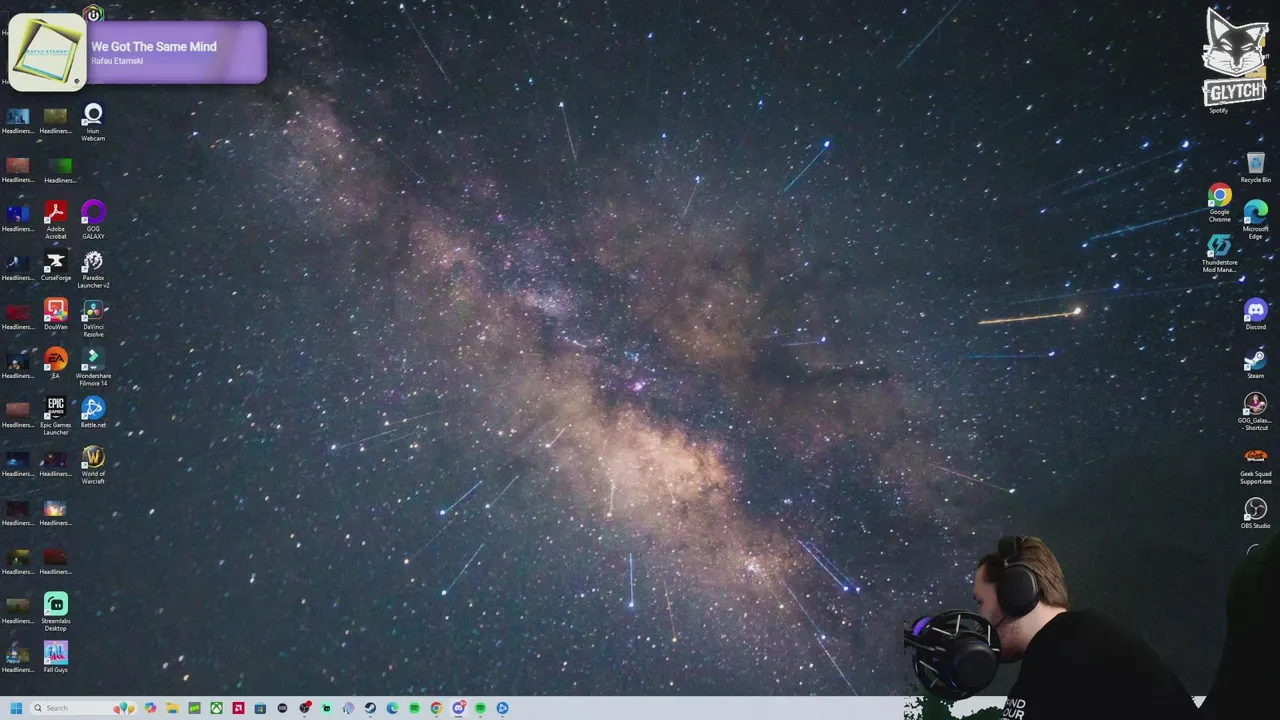Open the Epic Games Launcher icon
The width and height of the screenshot is (1280, 720).
tap(55, 416)
